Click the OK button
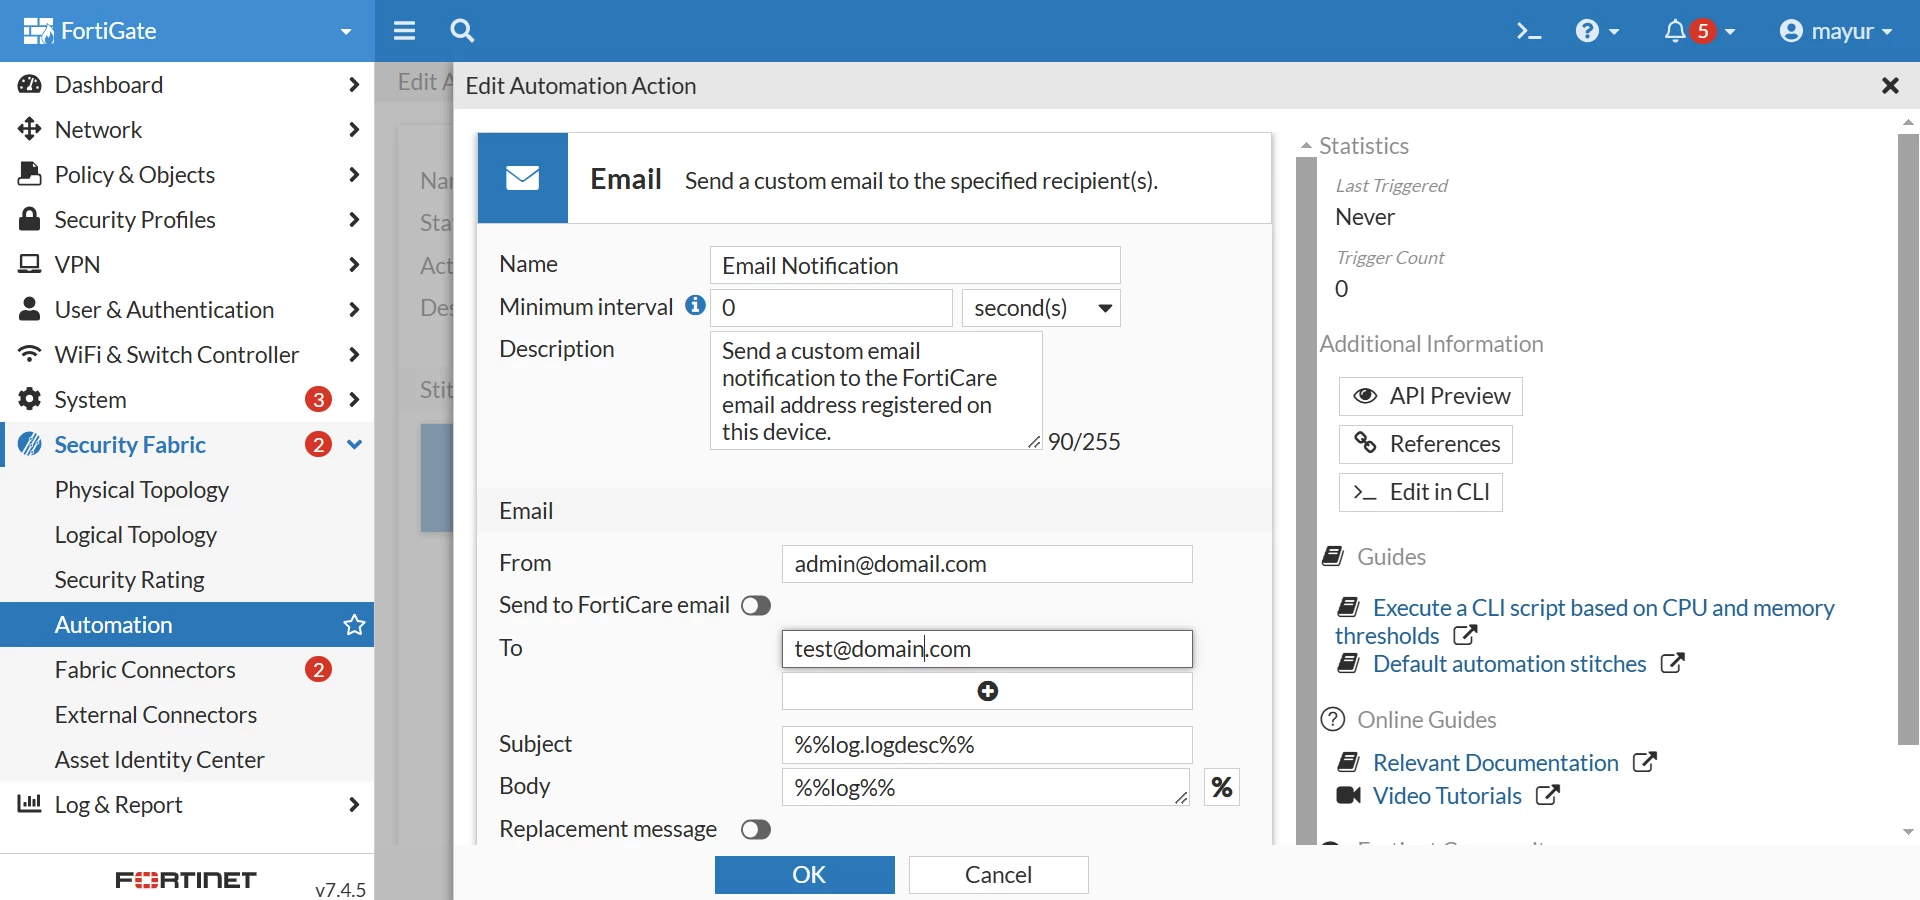The image size is (1920, 900). [x=805, y=875]
